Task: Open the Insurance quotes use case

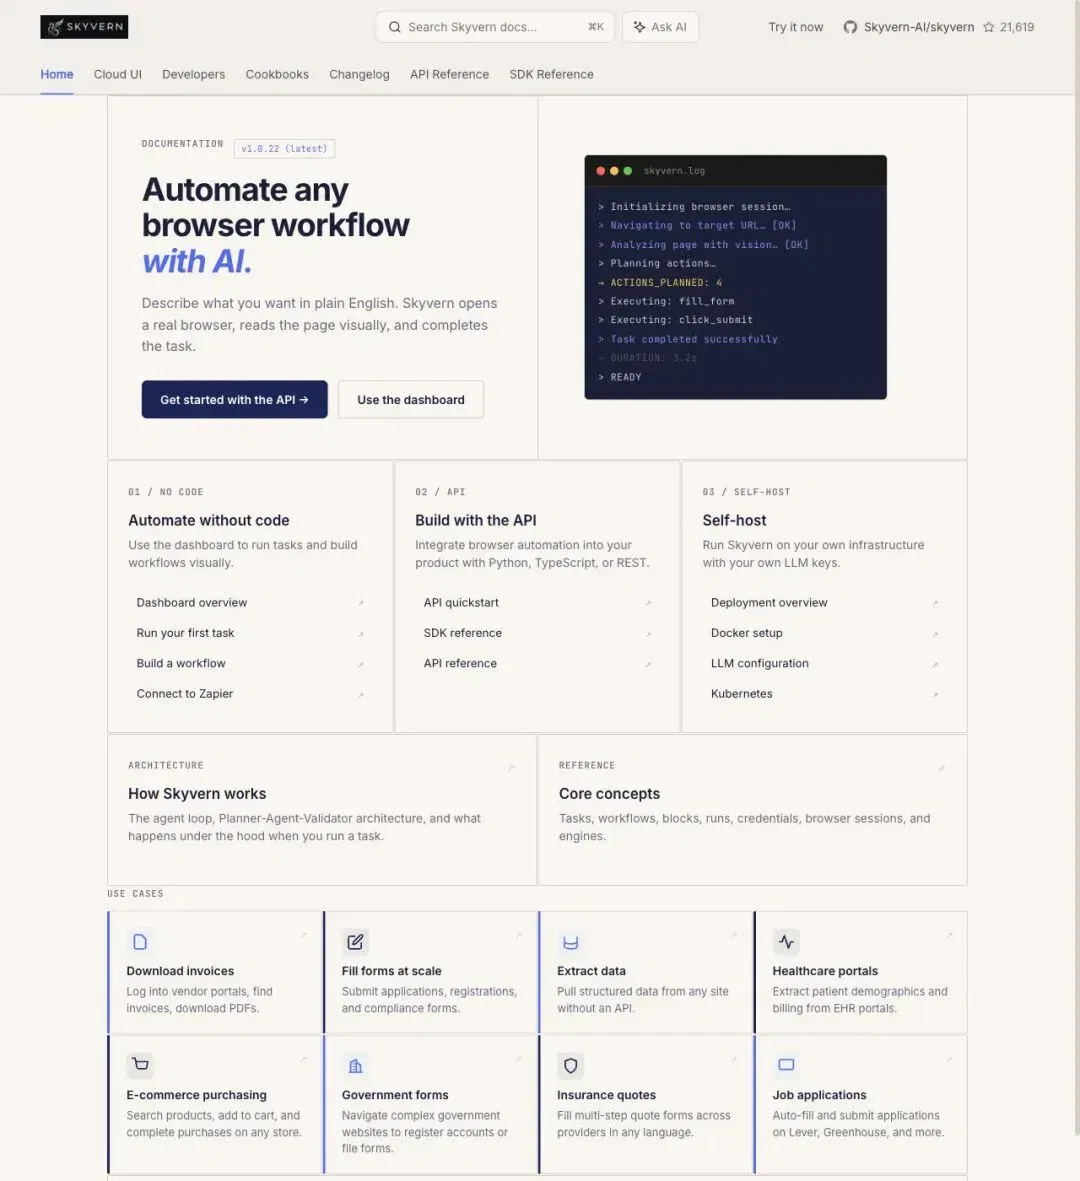Action: tap(646, 1103)
